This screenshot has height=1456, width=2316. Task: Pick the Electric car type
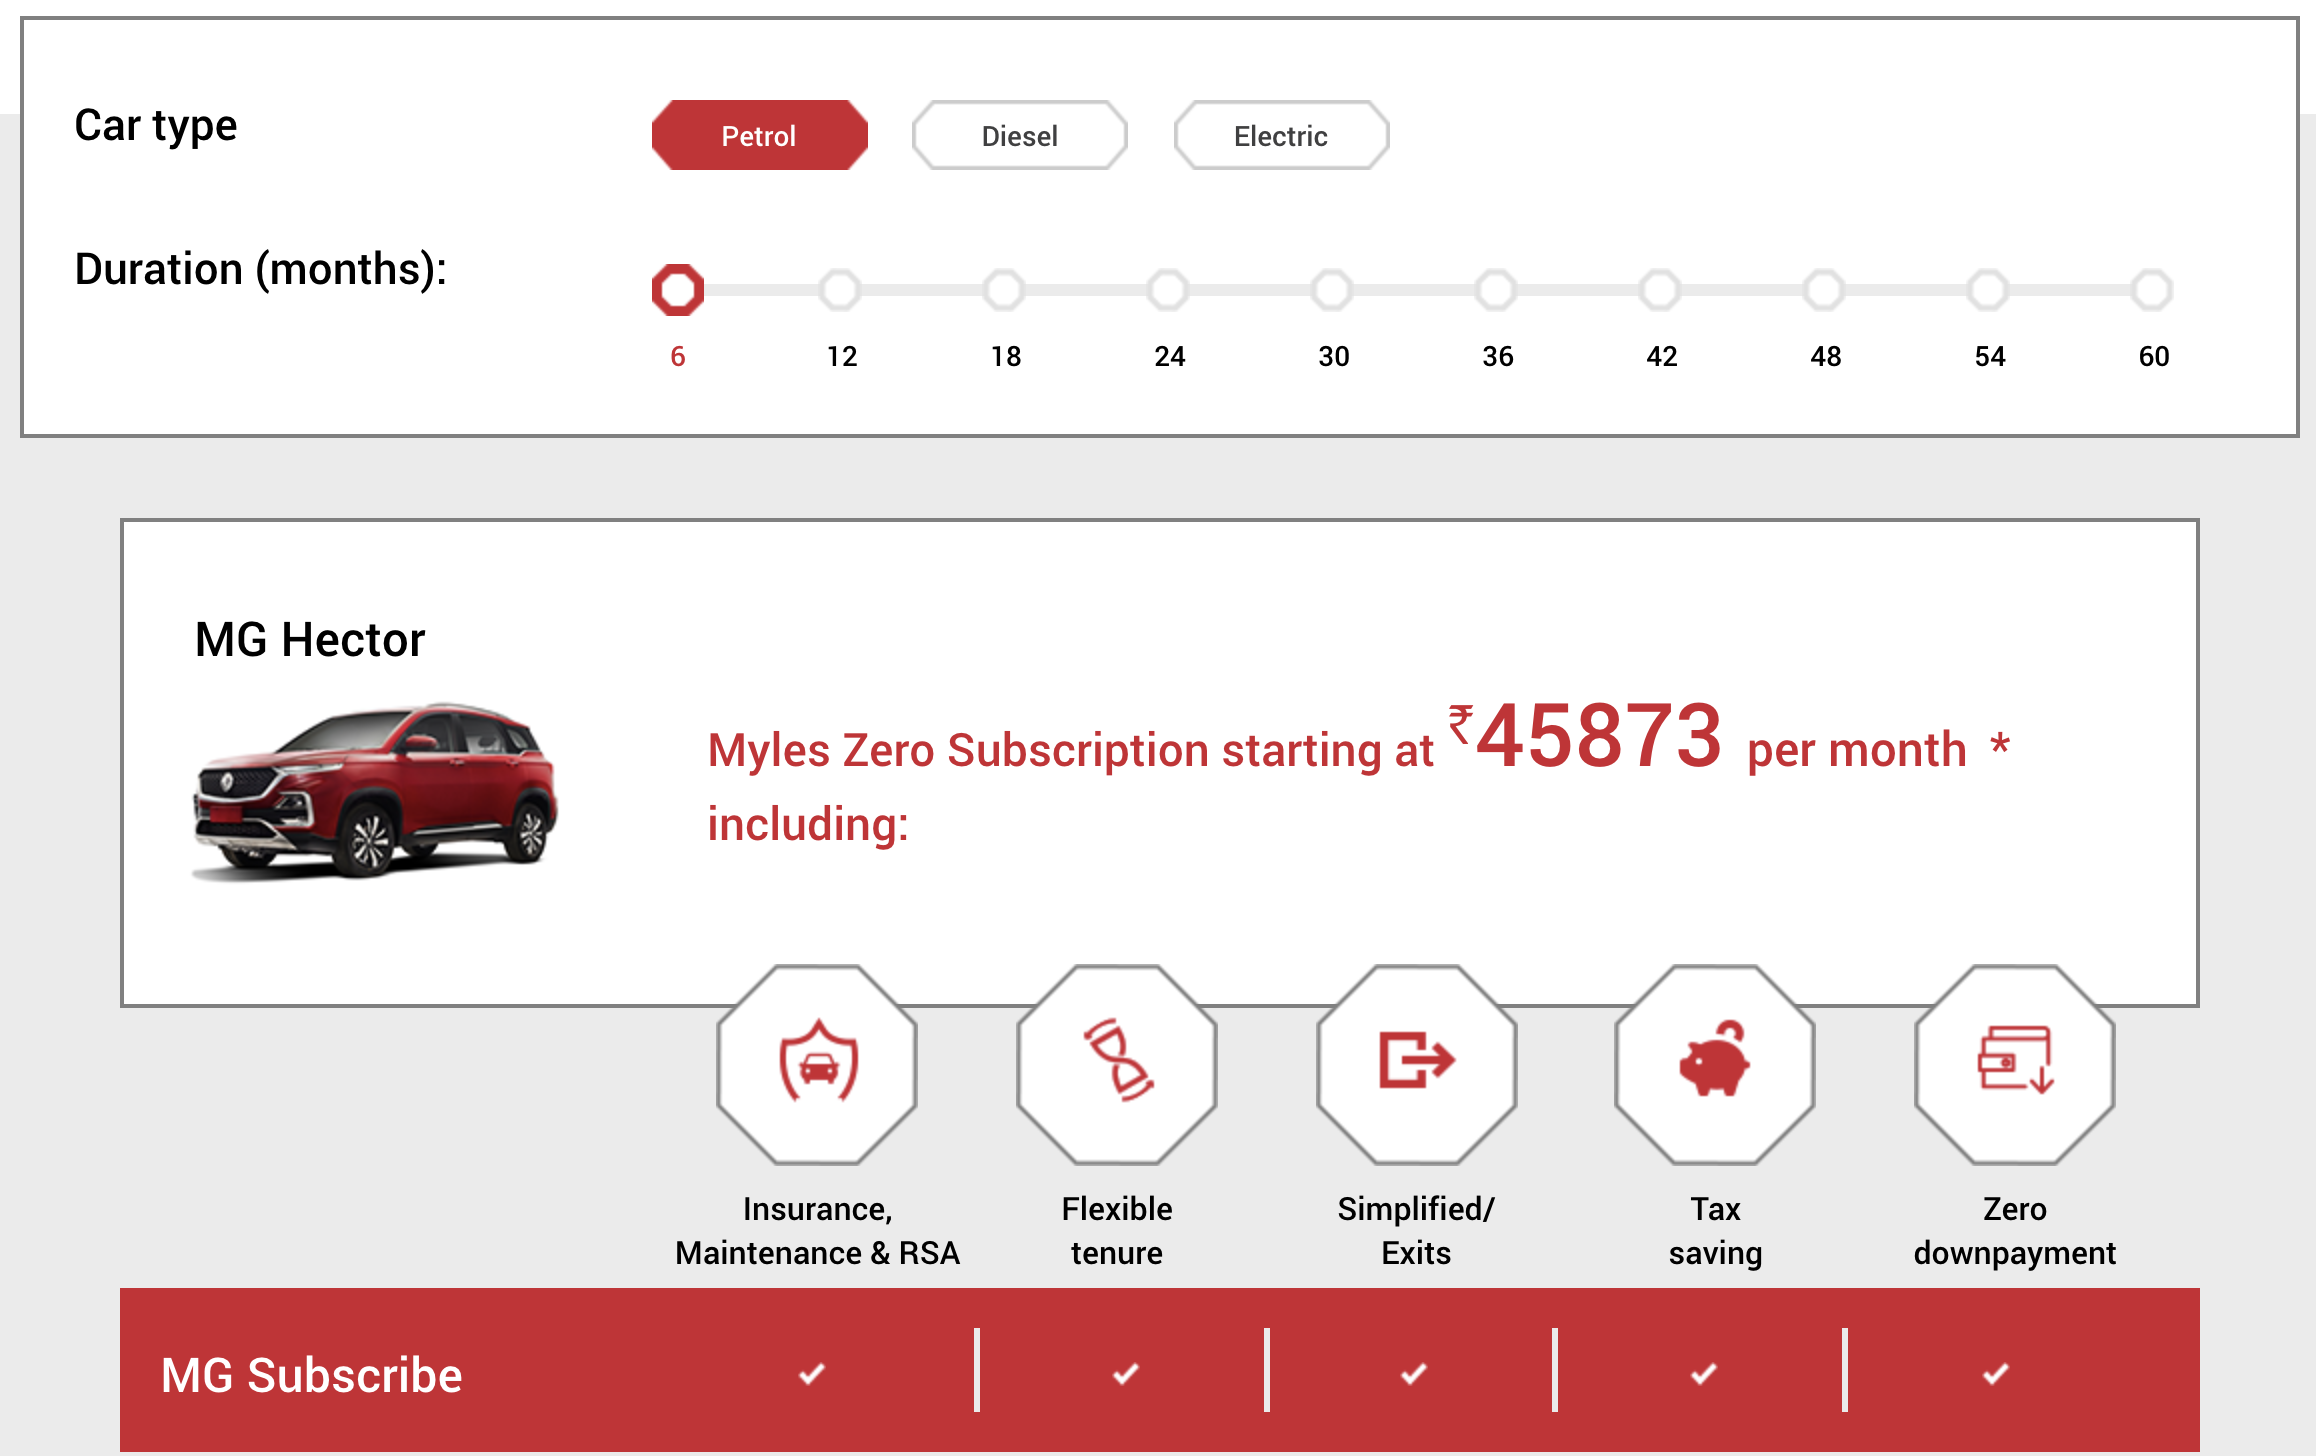[1281, 135]
